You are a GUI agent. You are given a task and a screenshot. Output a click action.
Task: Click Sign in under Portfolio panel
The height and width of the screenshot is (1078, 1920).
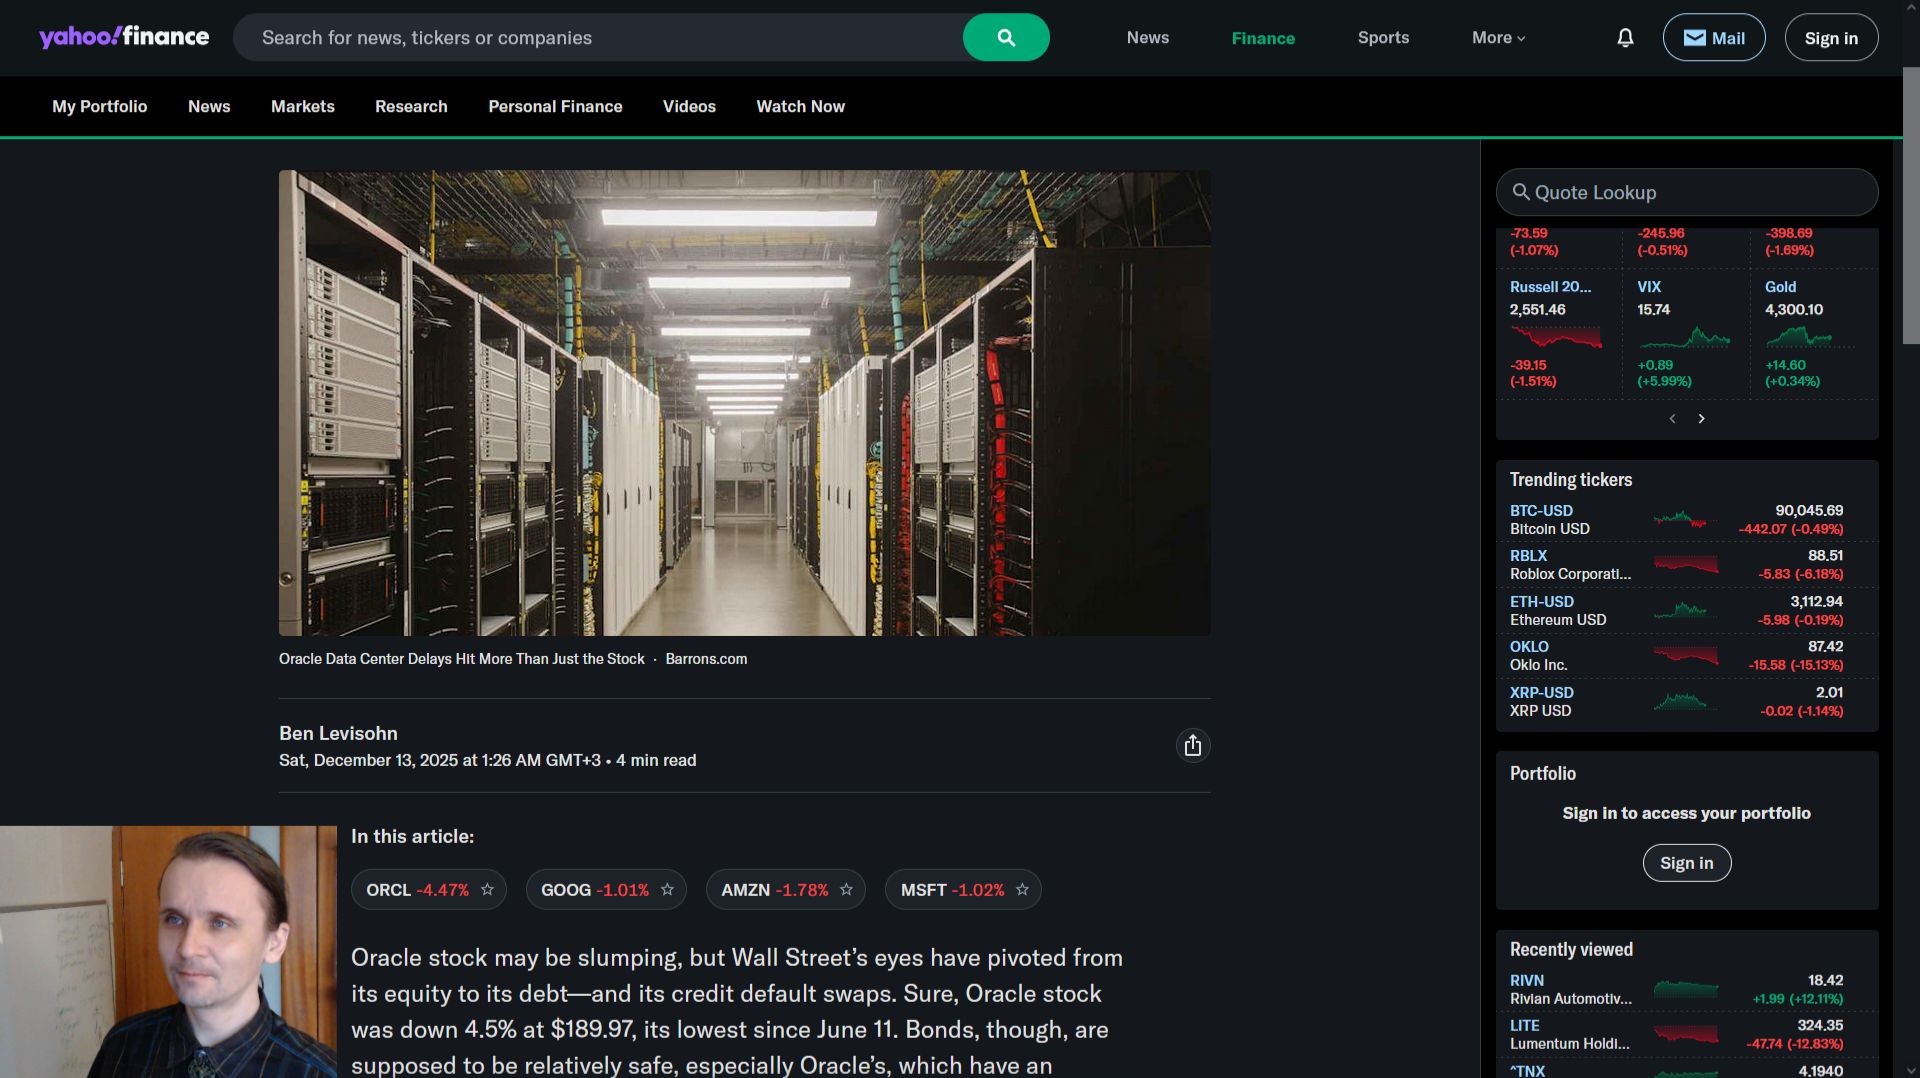click(x=1686, y=863)
